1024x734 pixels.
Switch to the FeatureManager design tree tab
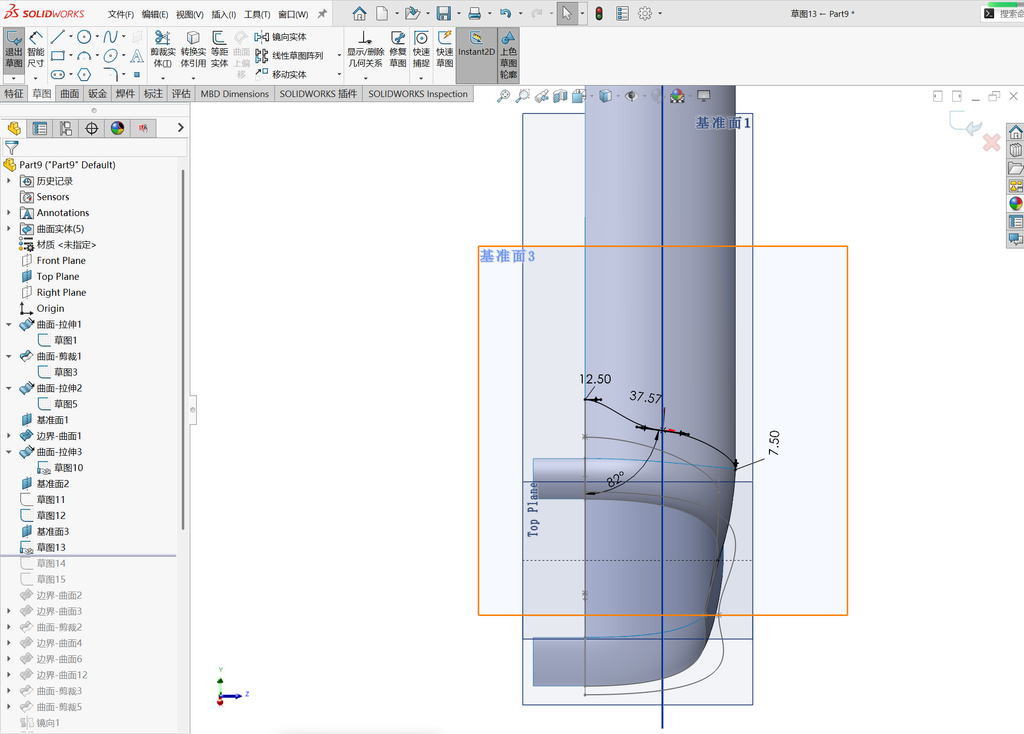click(x=14, y=129)
